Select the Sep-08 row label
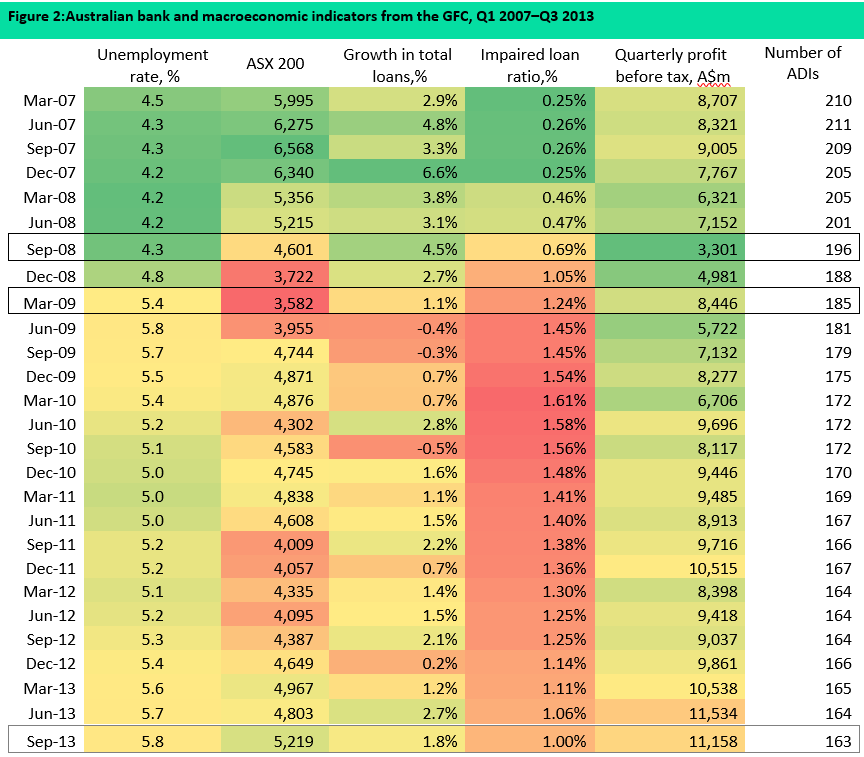This screenshot has height=757, width=864. coord(46,249)
